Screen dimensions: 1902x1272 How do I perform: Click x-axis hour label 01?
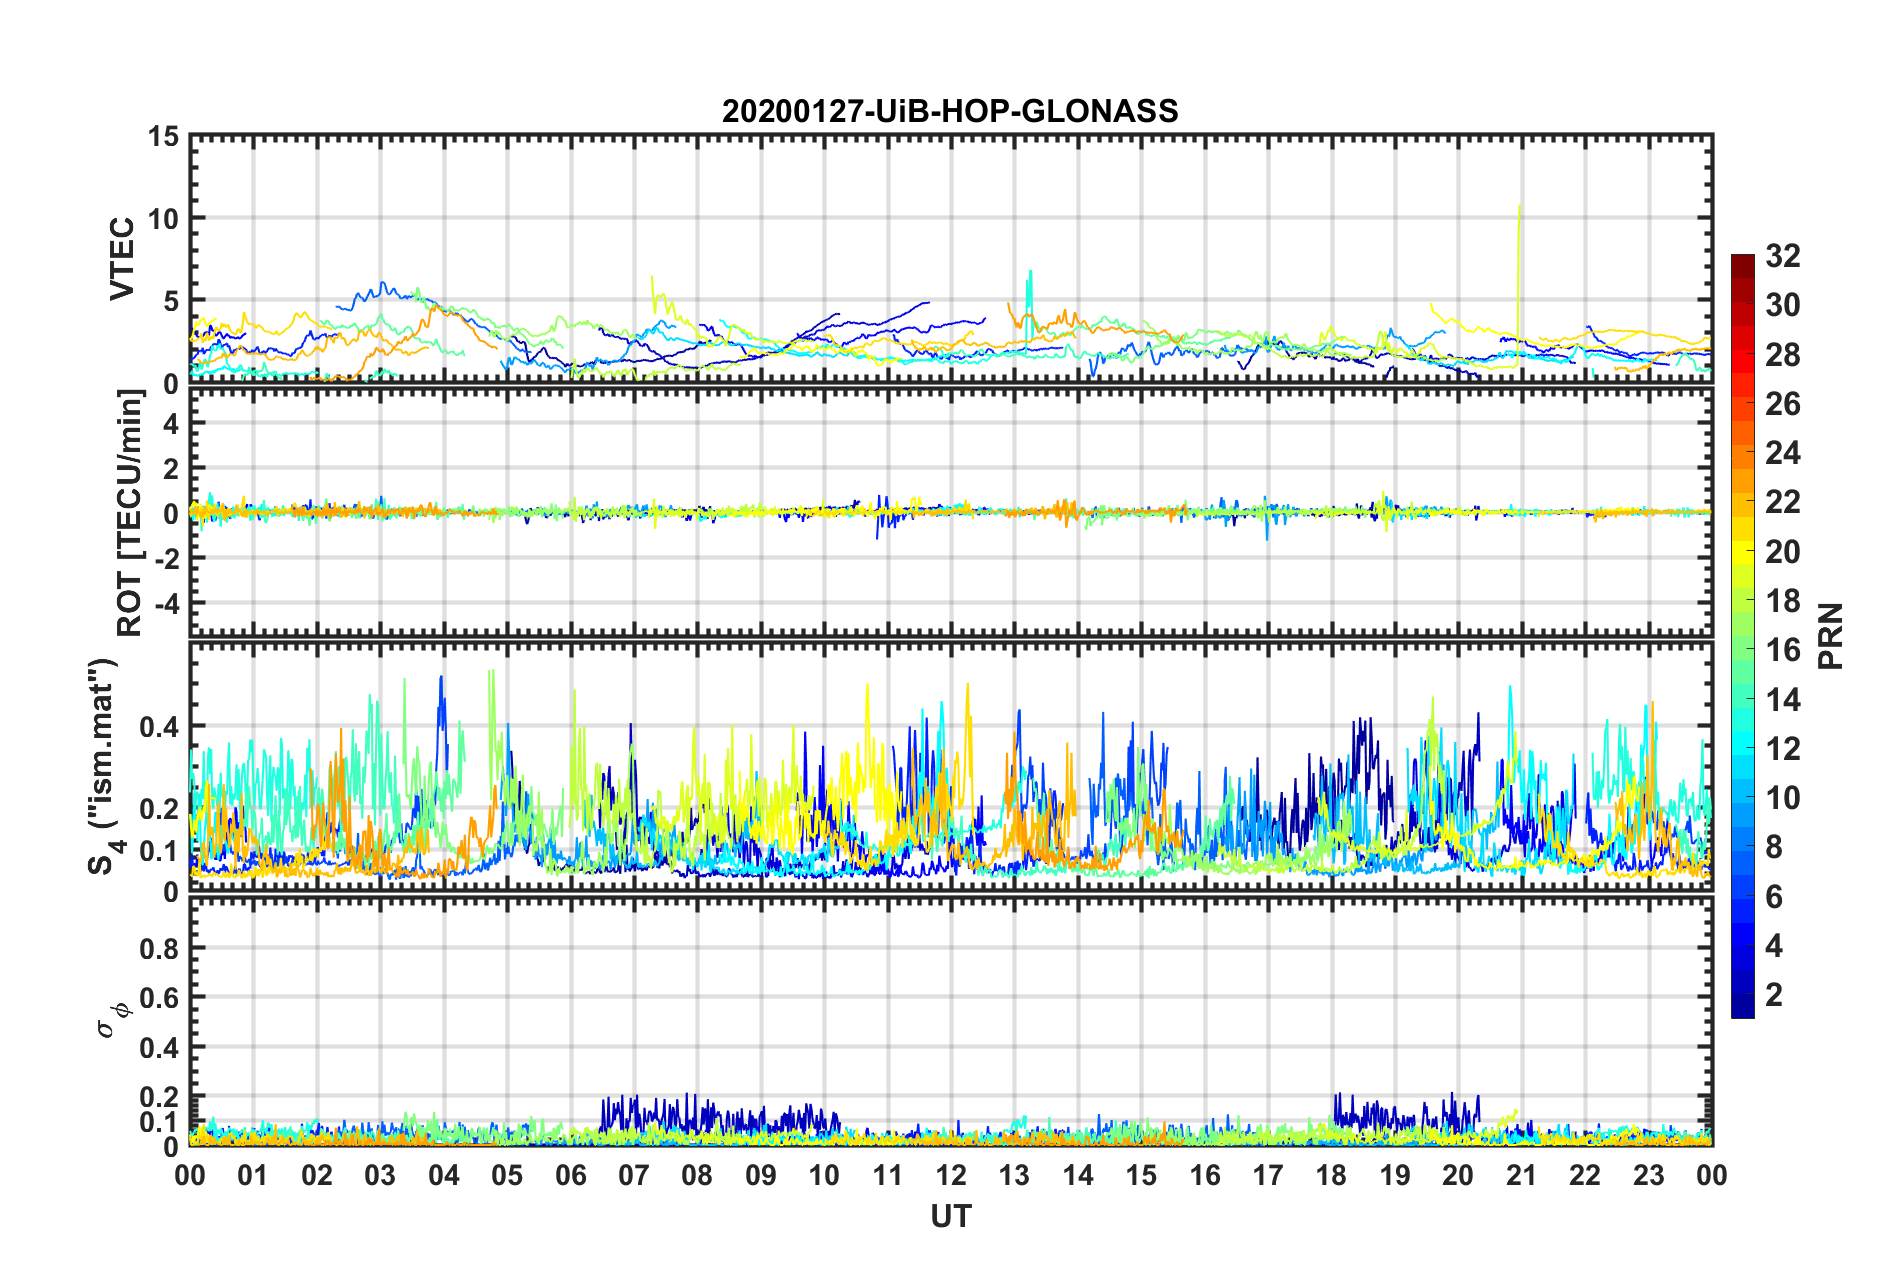253,1175
